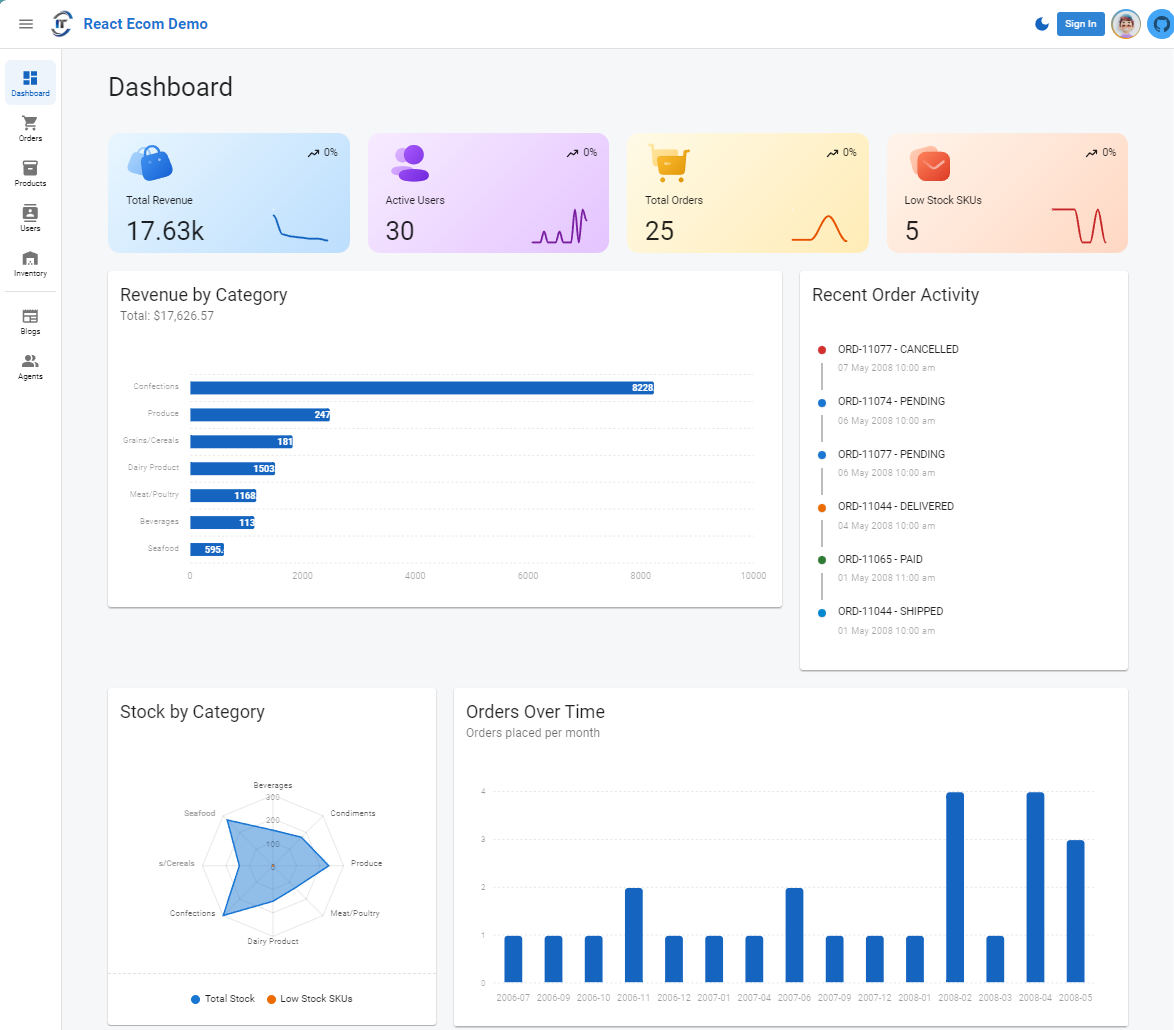Screen dimensions: 1174x1030
Task: Click orange dot beside delivered order
Action: (x=822, y=508)
